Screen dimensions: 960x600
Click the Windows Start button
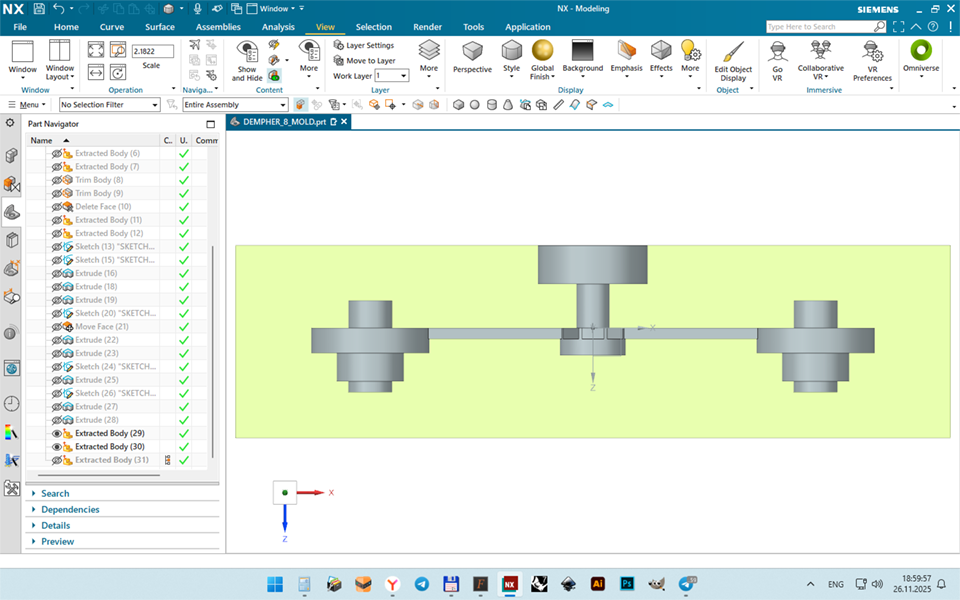[x=275, y=584]
